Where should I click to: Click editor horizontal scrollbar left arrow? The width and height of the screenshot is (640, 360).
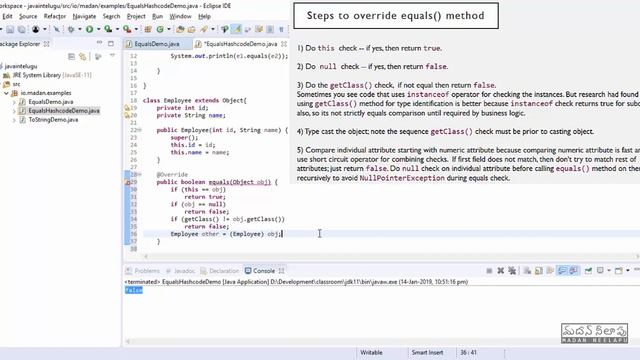click(x=146, y=256)
